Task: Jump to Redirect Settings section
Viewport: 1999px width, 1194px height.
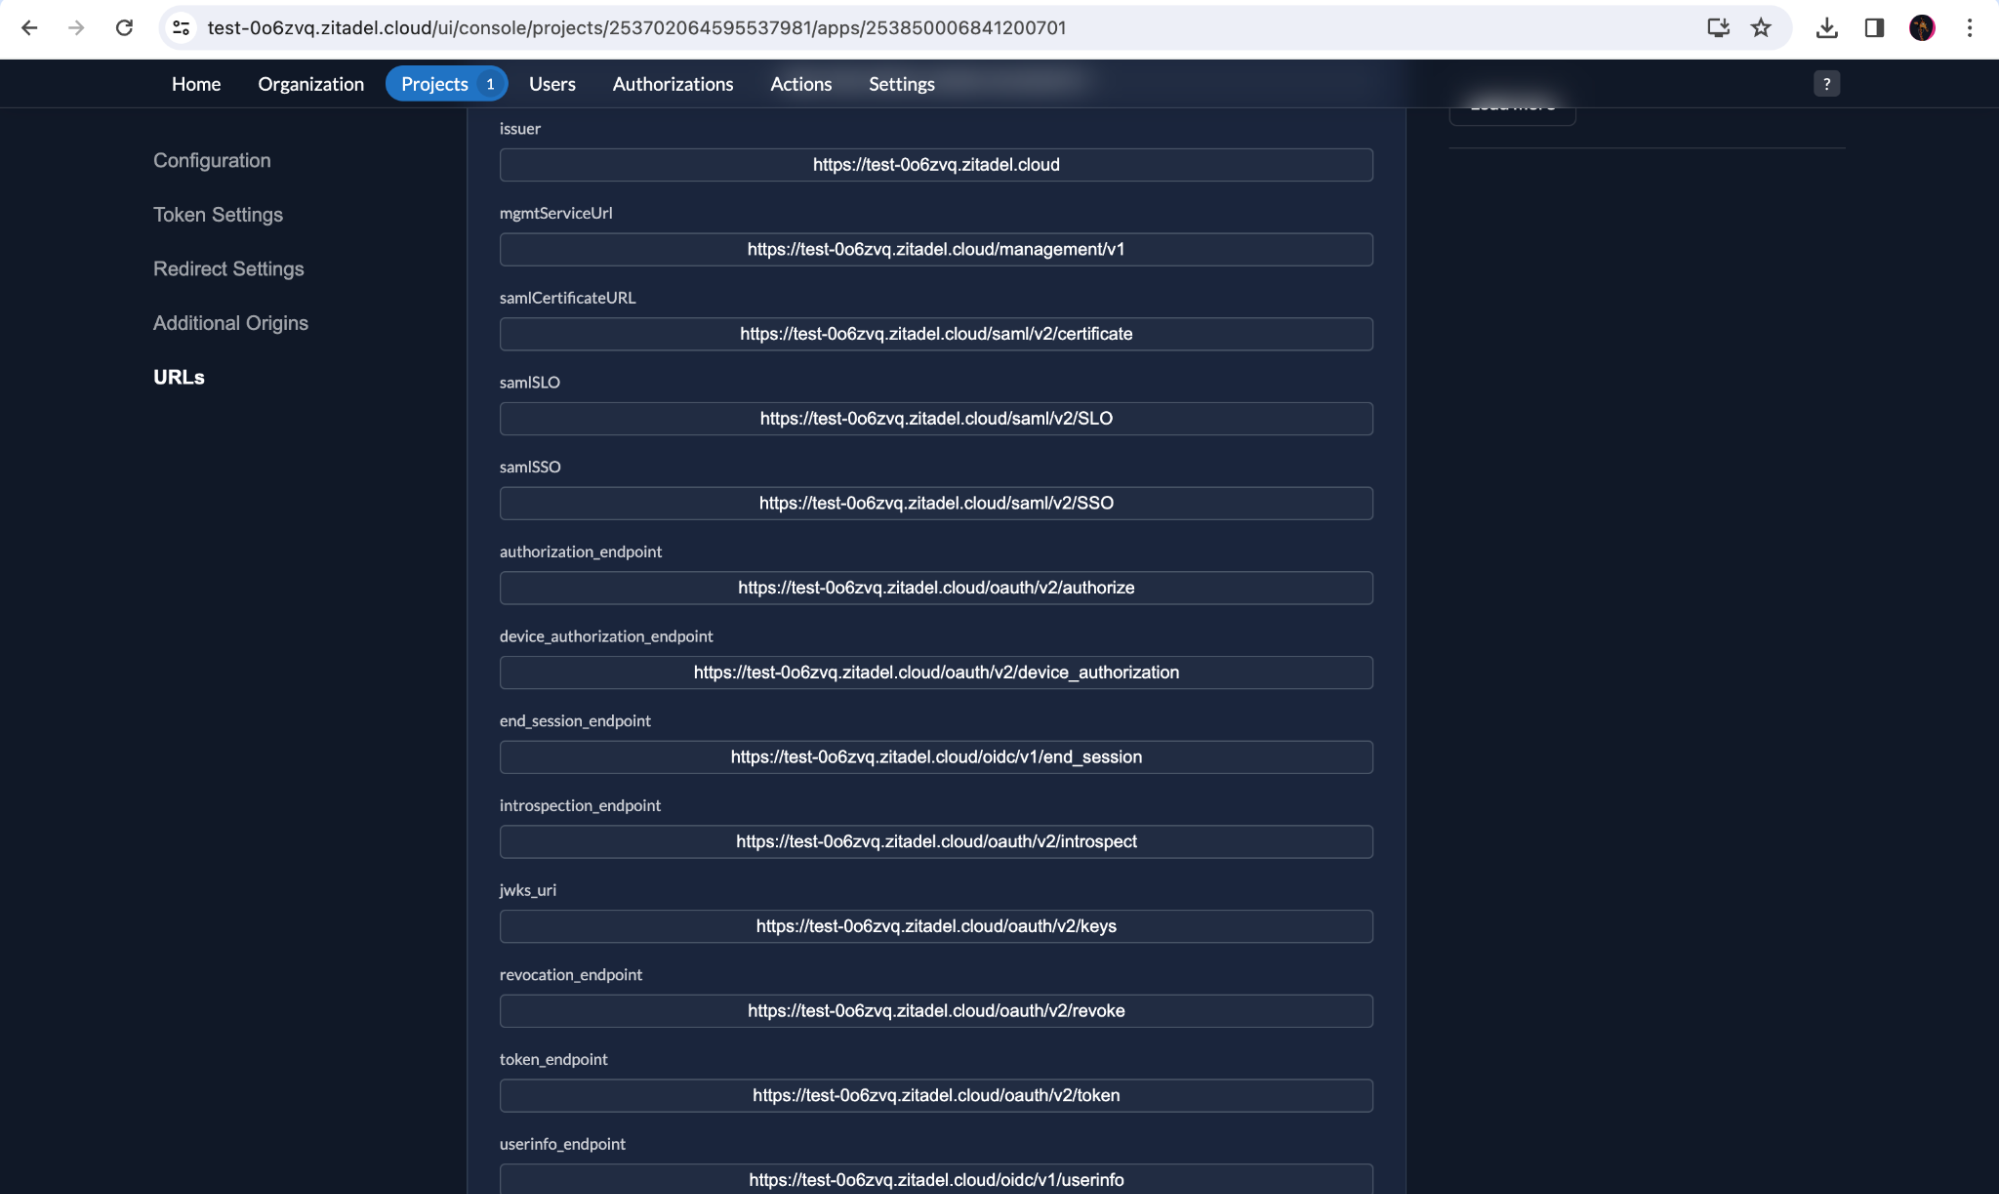Action: 228,269
